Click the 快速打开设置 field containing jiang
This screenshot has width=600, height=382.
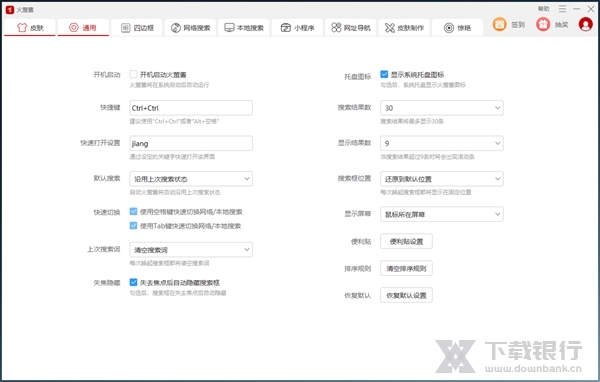pos(191,143)
